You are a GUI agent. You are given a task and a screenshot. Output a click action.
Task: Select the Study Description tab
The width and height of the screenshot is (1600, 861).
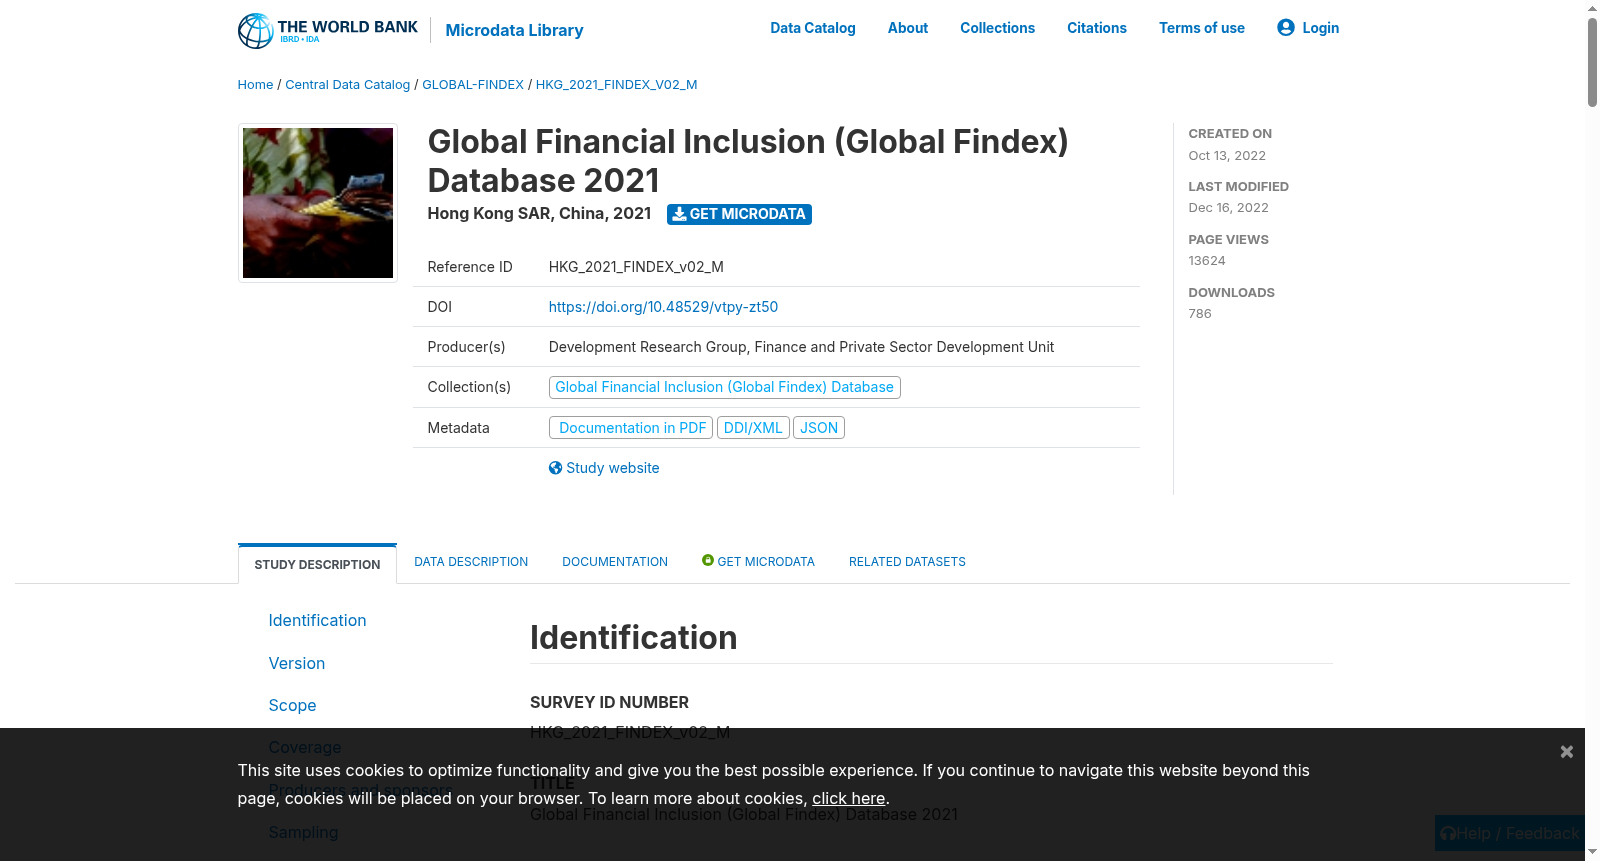click(317, 564)
